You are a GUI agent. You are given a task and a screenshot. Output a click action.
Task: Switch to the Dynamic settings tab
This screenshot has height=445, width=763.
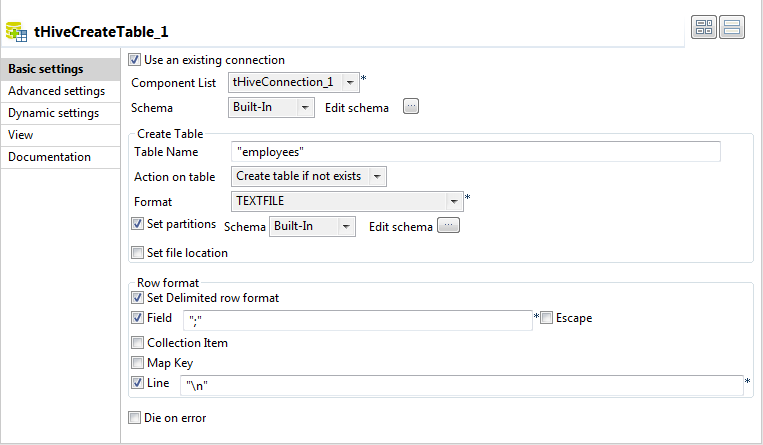53,113
